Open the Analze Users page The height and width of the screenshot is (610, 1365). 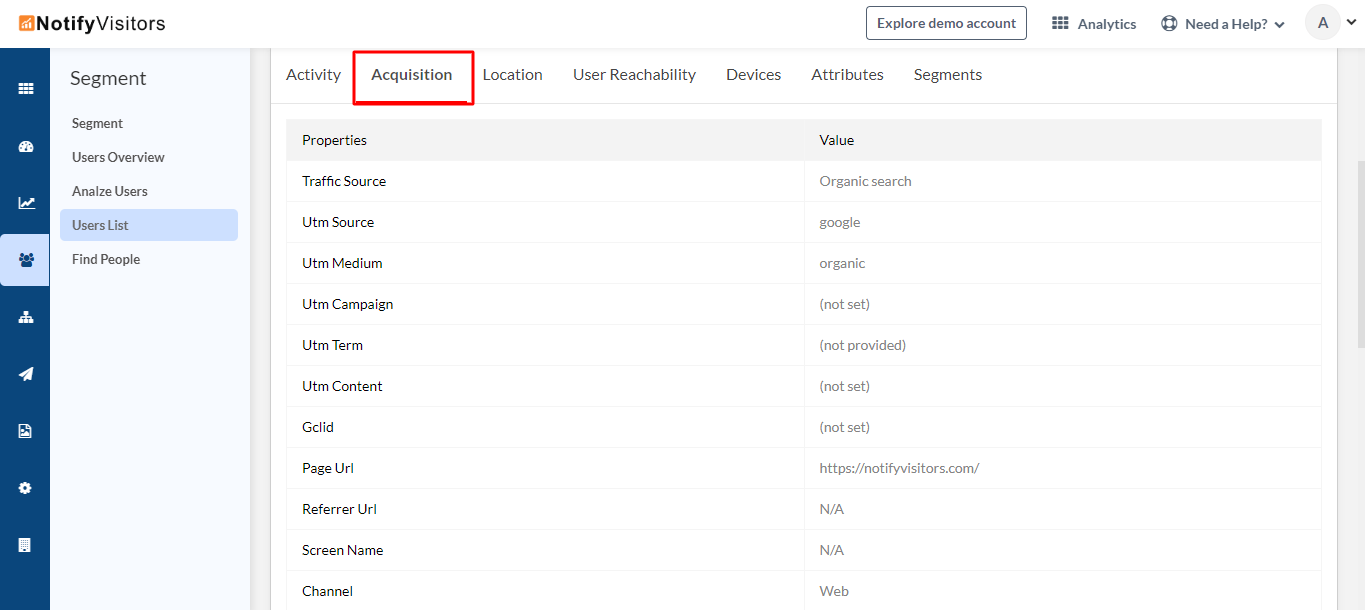[x=110, y=192]
